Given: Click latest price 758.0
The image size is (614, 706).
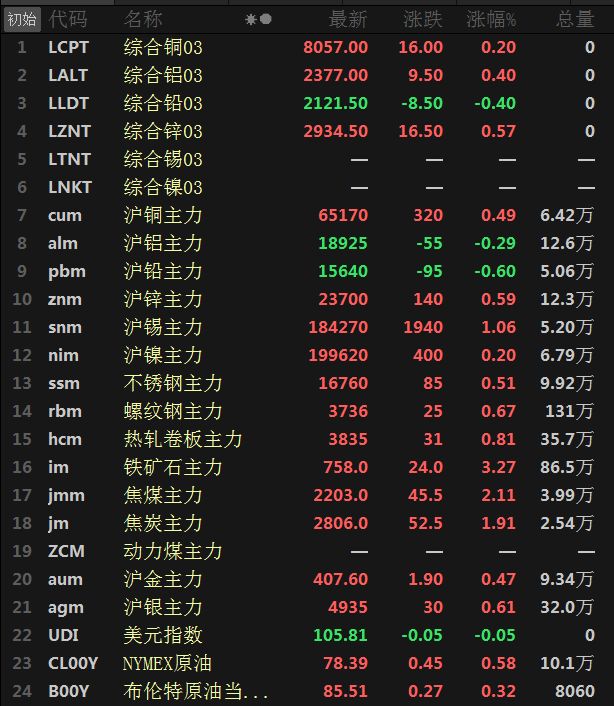Looking at the screenshot, I should point(346,467).
